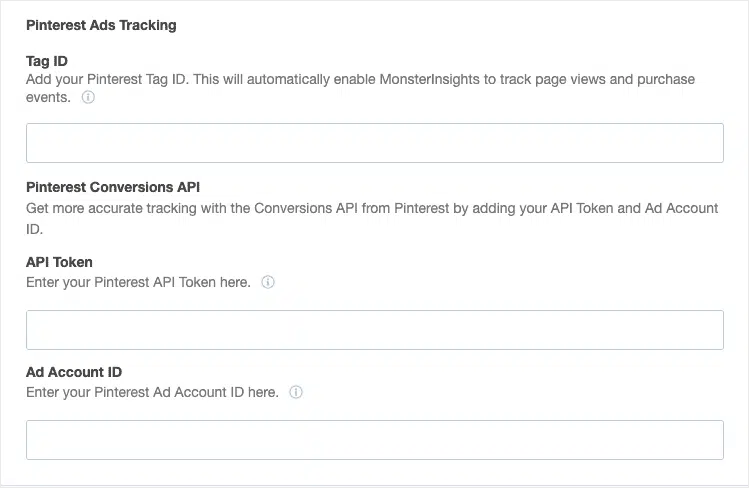
Task: Click the word "events." before the info icon
Action: click(x=48, y=98)
